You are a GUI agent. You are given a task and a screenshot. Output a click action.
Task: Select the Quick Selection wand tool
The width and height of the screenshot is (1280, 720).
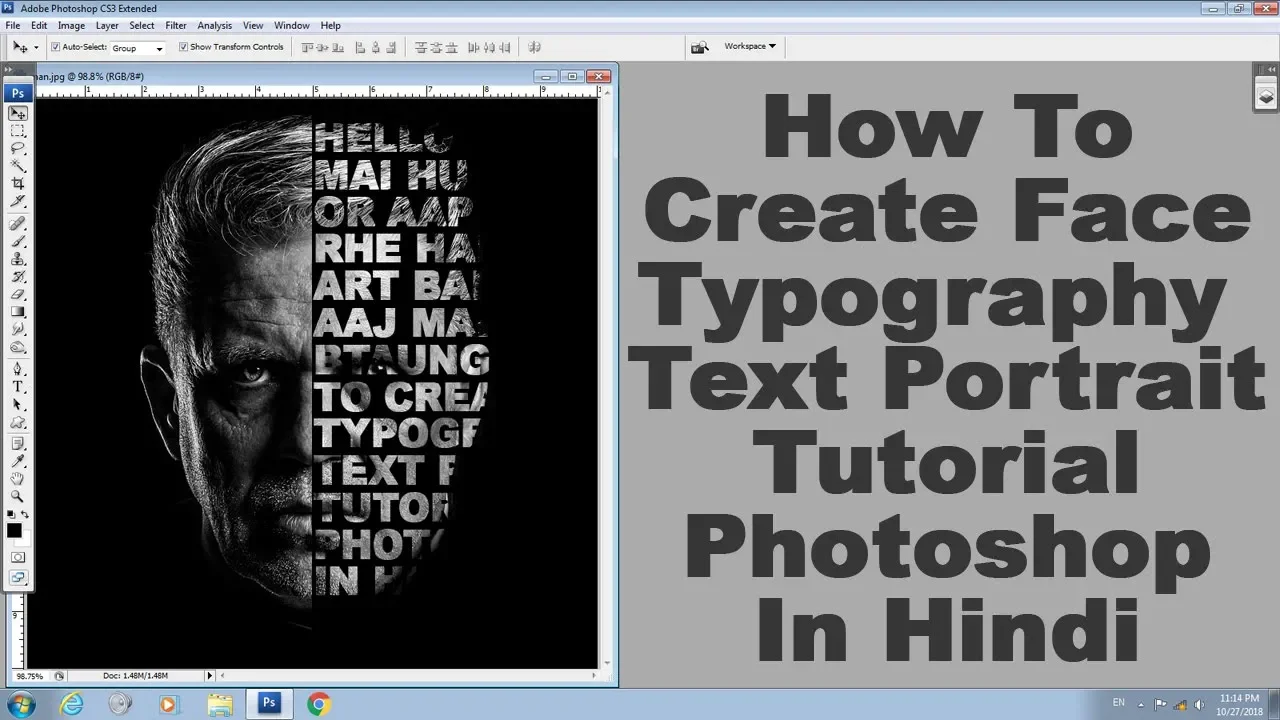point(18,166)
